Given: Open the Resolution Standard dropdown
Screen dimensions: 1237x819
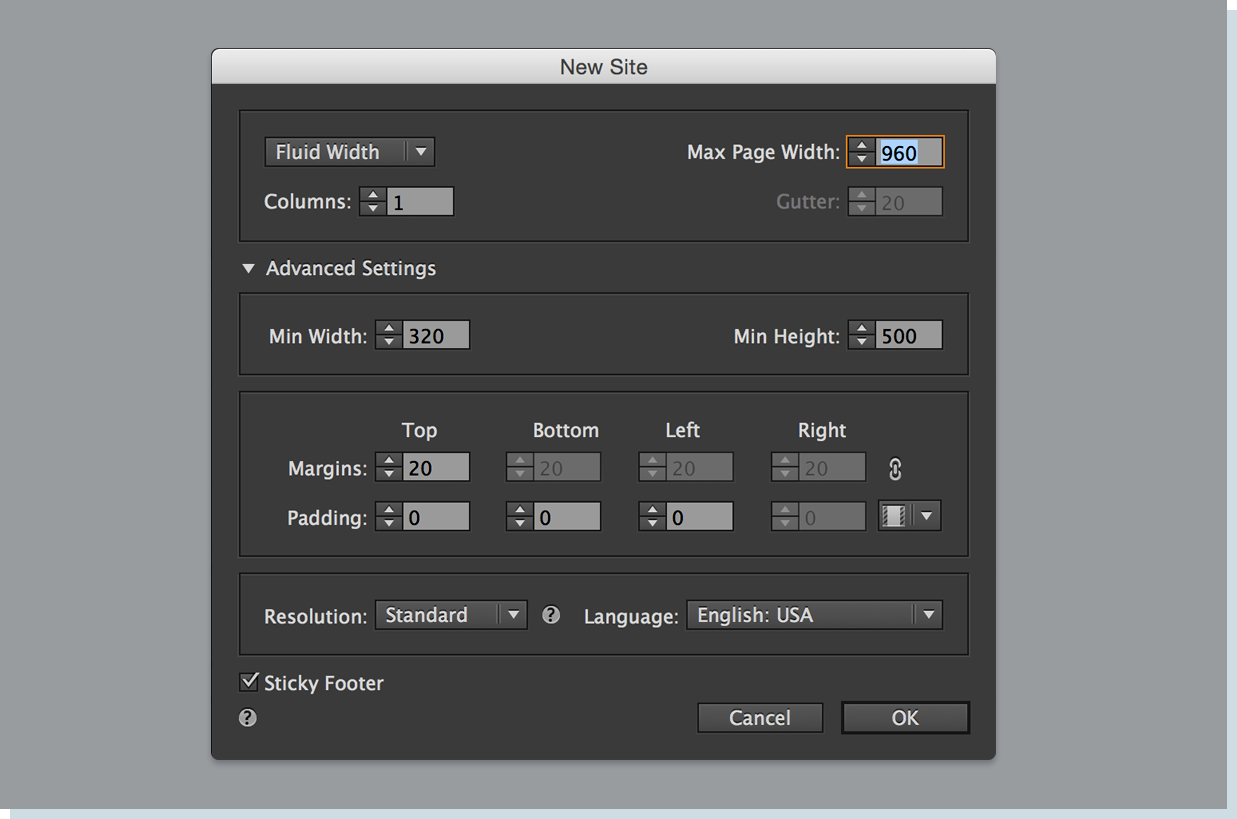Looking at the screenshot, I should 450,615.
